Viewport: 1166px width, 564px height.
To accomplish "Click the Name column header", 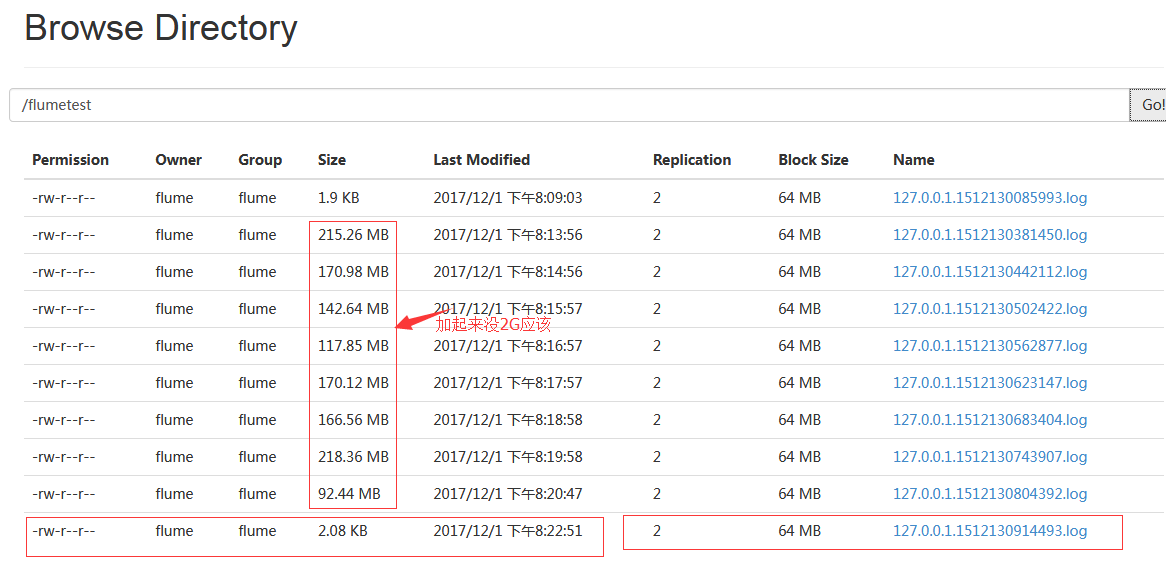I will pos(913,160).
